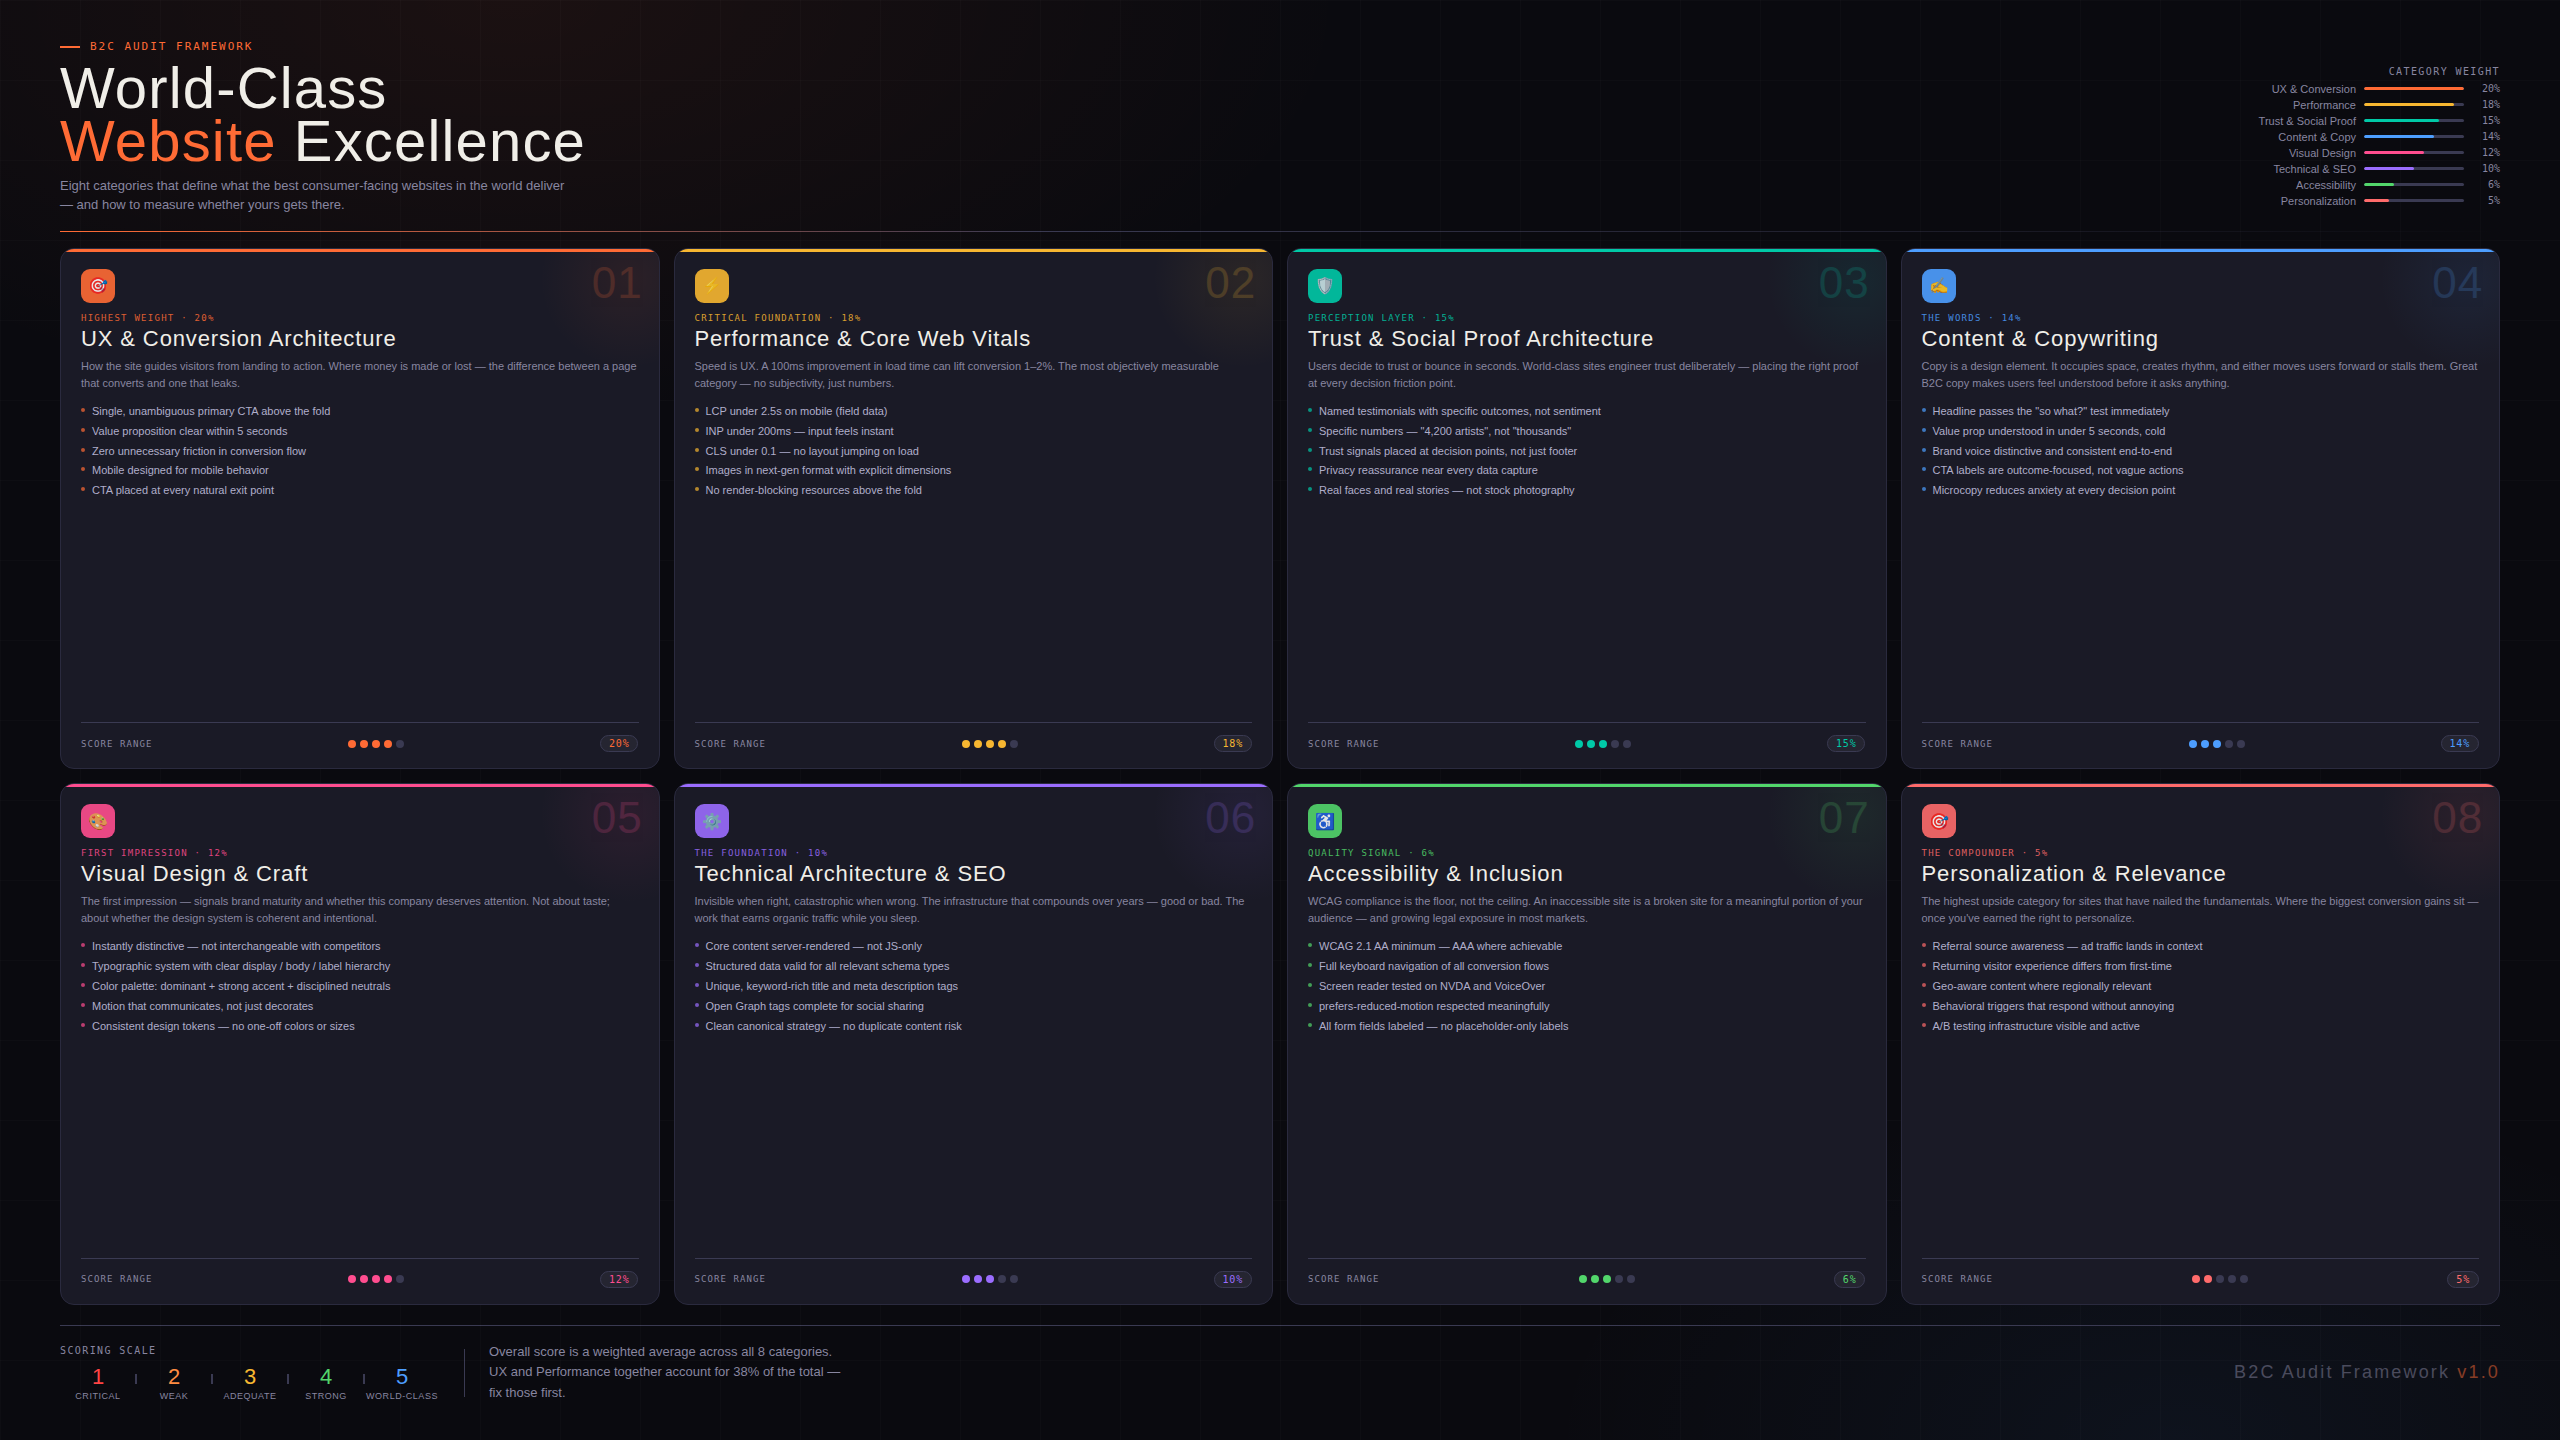The width and height of the screenshot is (2560, 1440).
Task: Click the purple gear Technical SEO icon
Action: (711, 821)
